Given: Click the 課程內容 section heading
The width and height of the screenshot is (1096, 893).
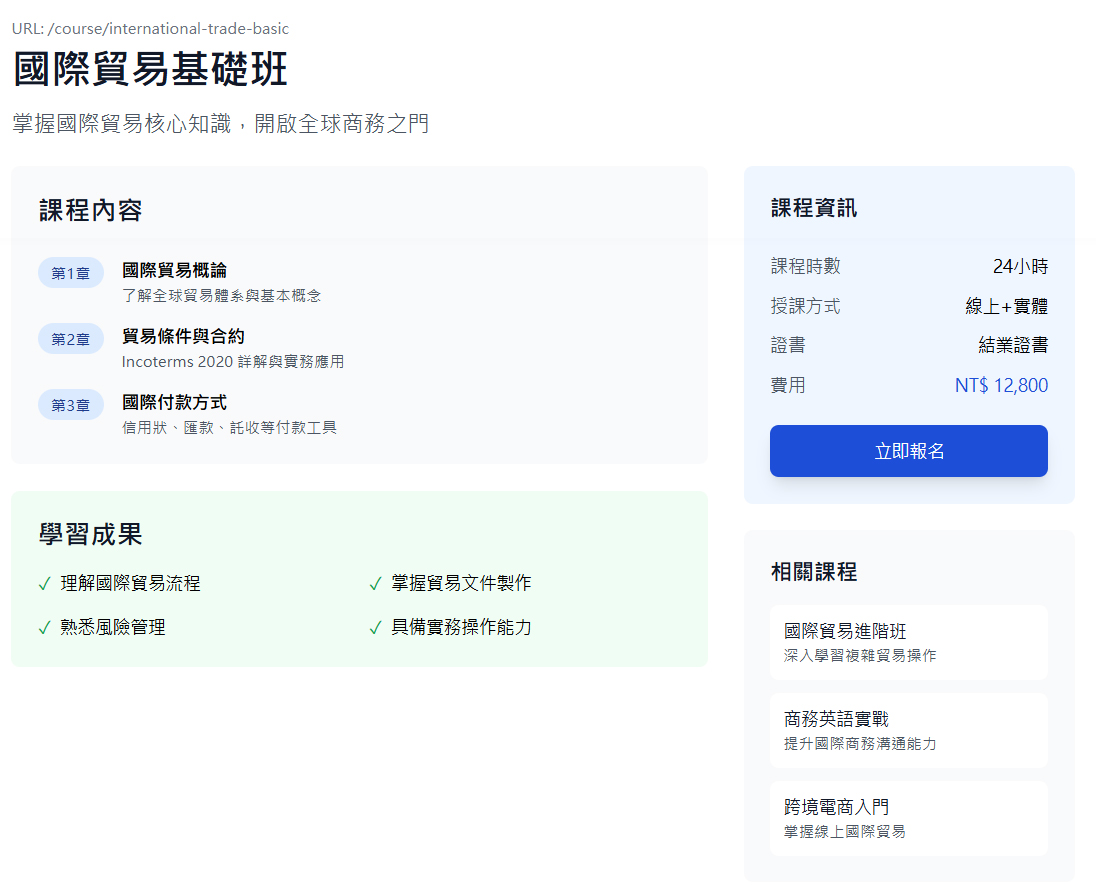Looking at the screenshot, I should point(91,211).
